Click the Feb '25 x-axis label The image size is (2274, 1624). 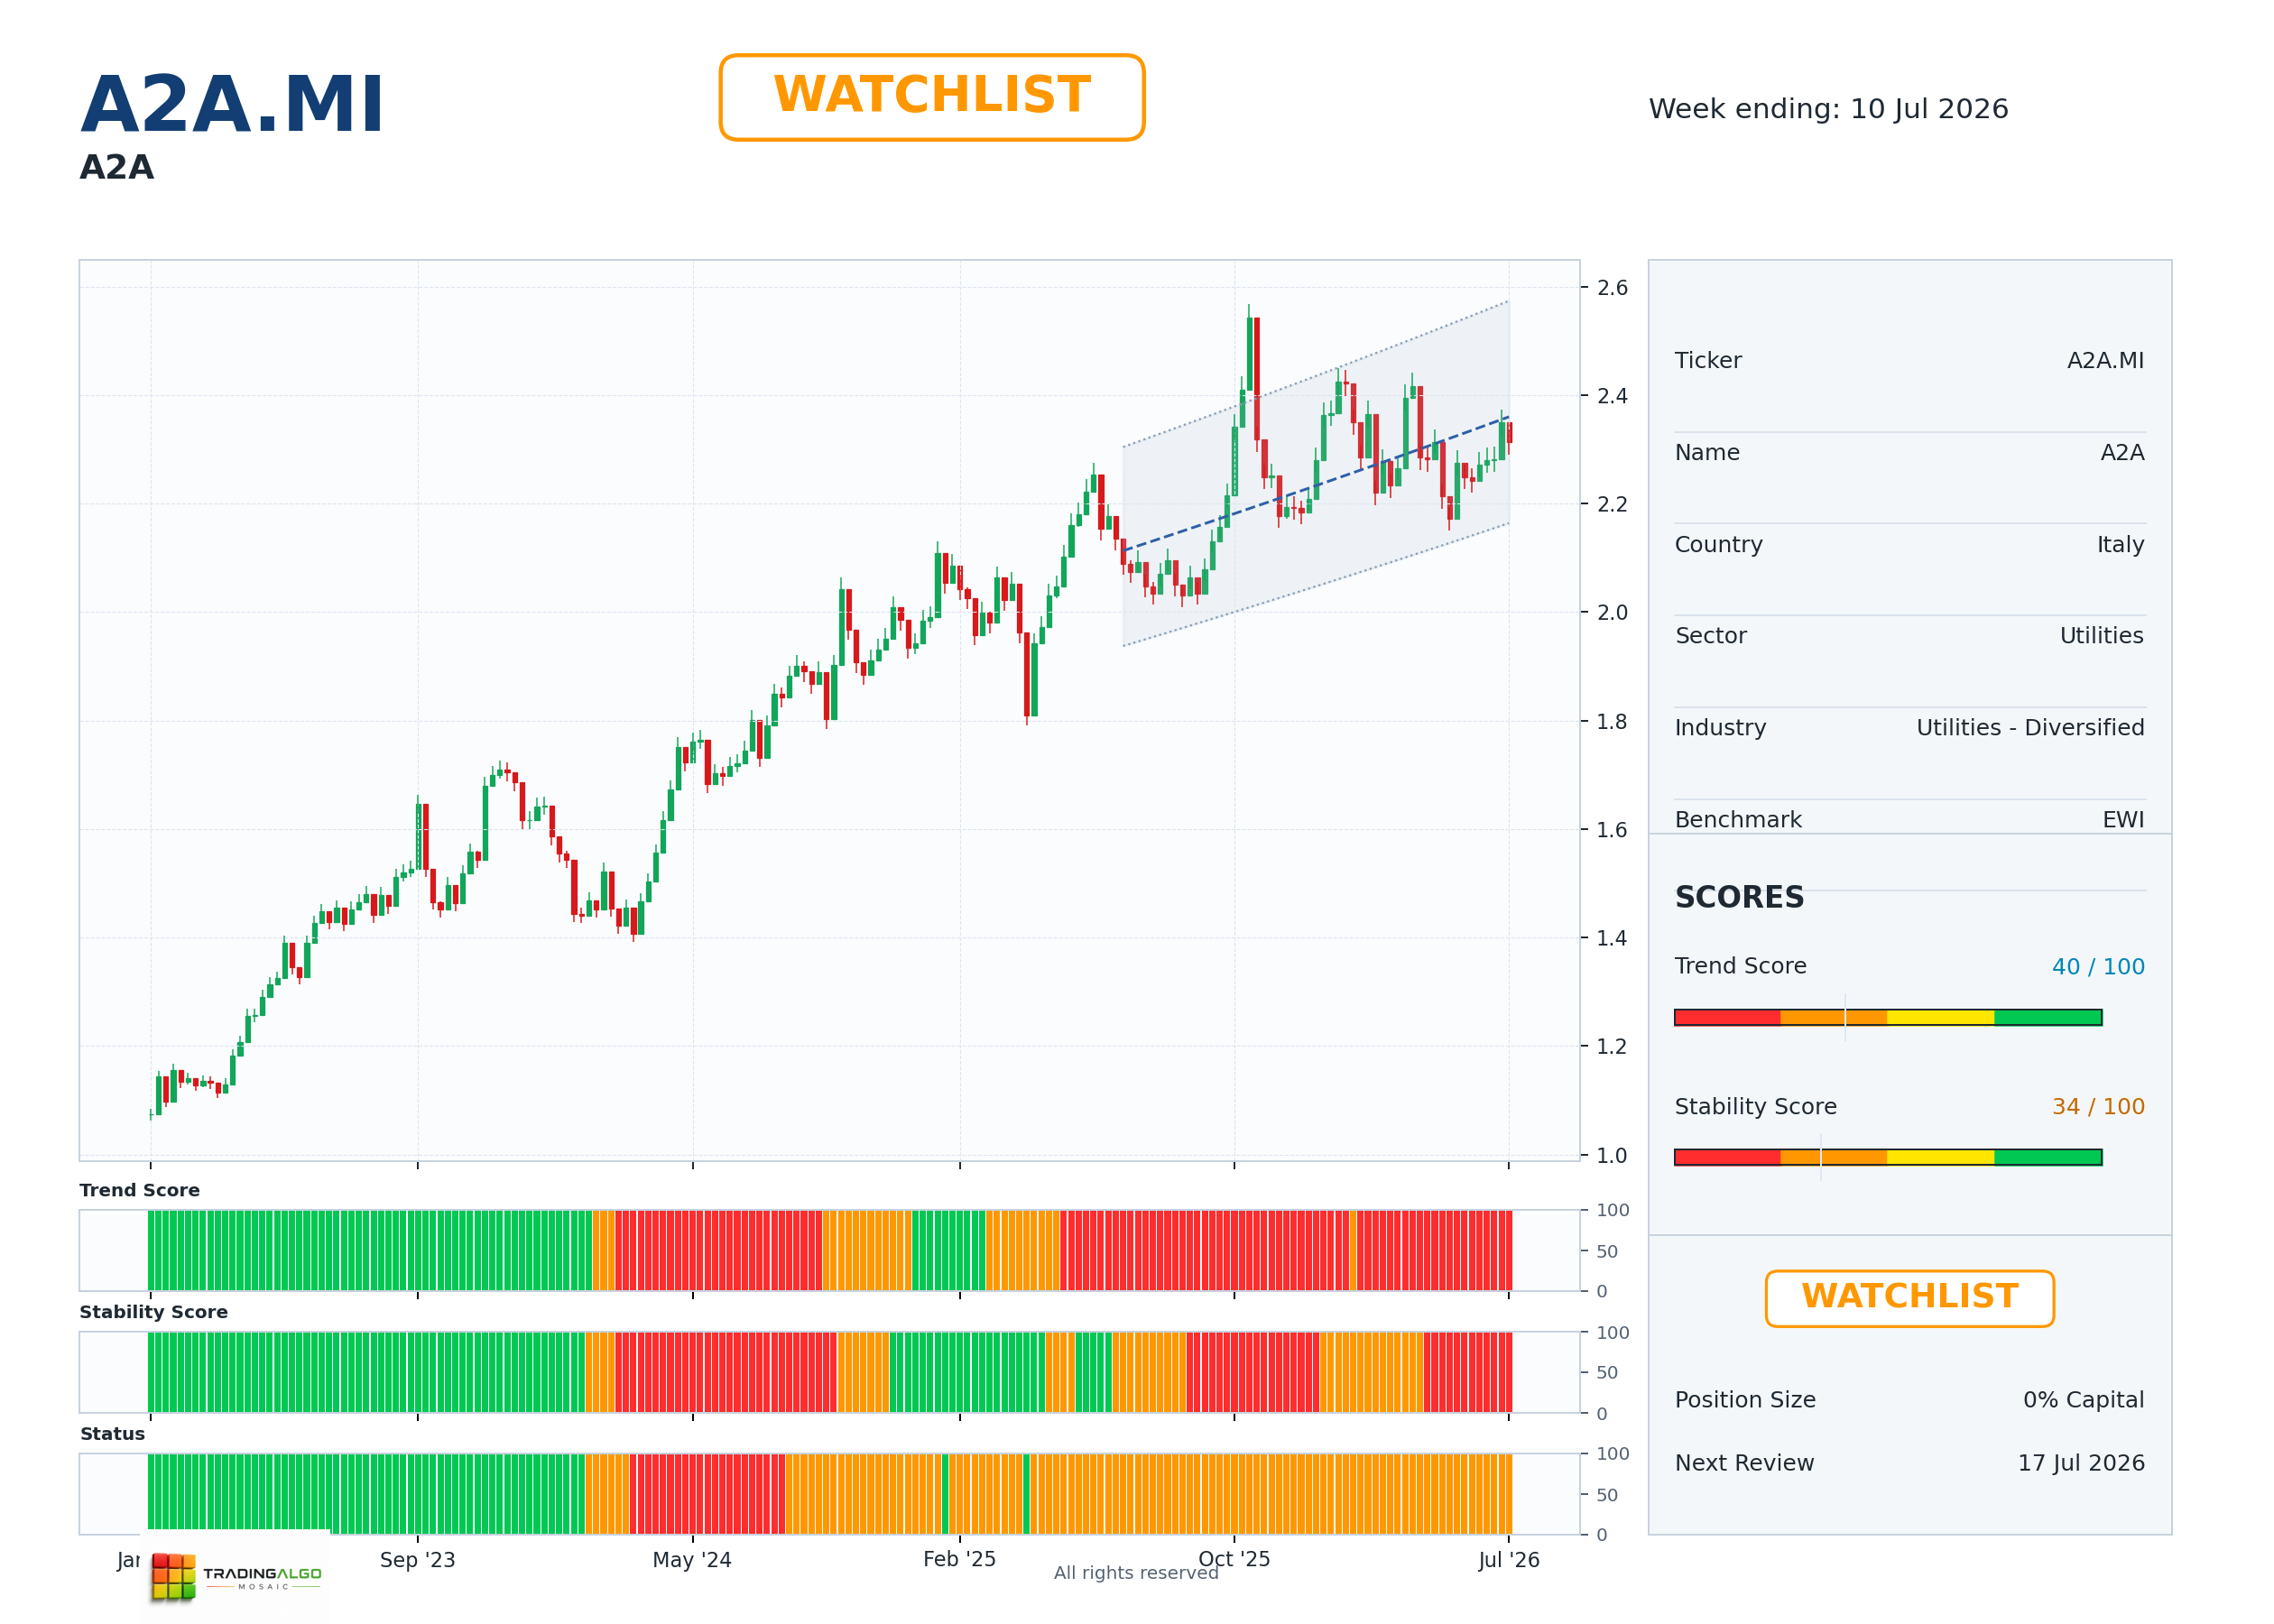959,1559
